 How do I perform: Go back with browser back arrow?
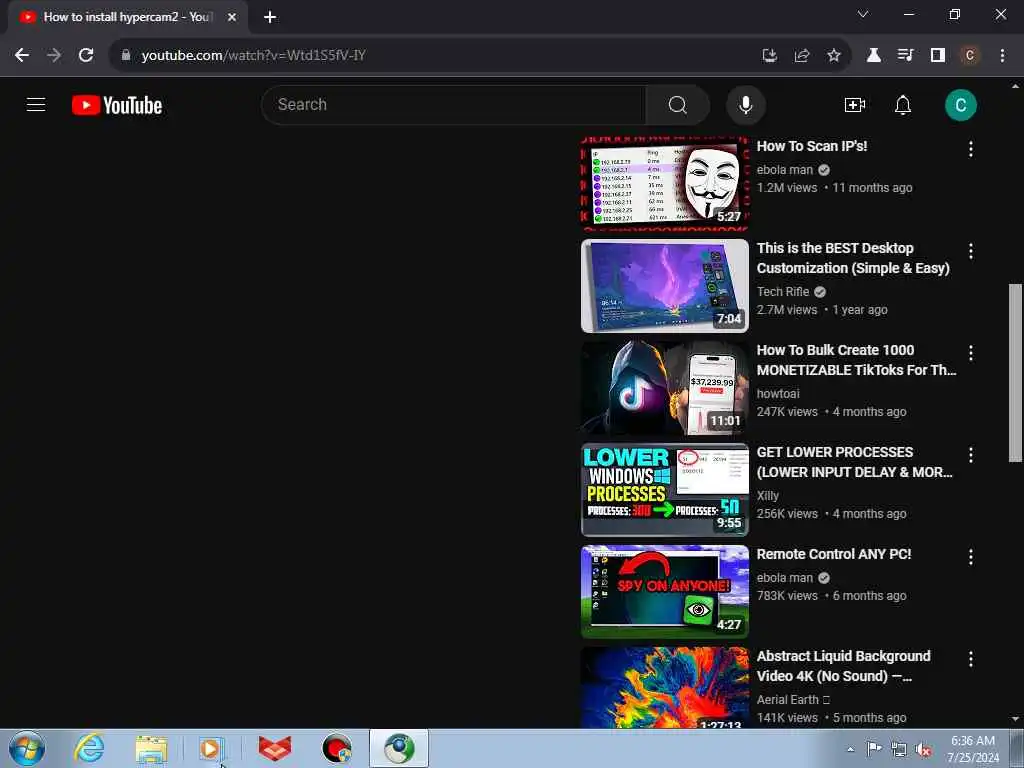point(22,56)
